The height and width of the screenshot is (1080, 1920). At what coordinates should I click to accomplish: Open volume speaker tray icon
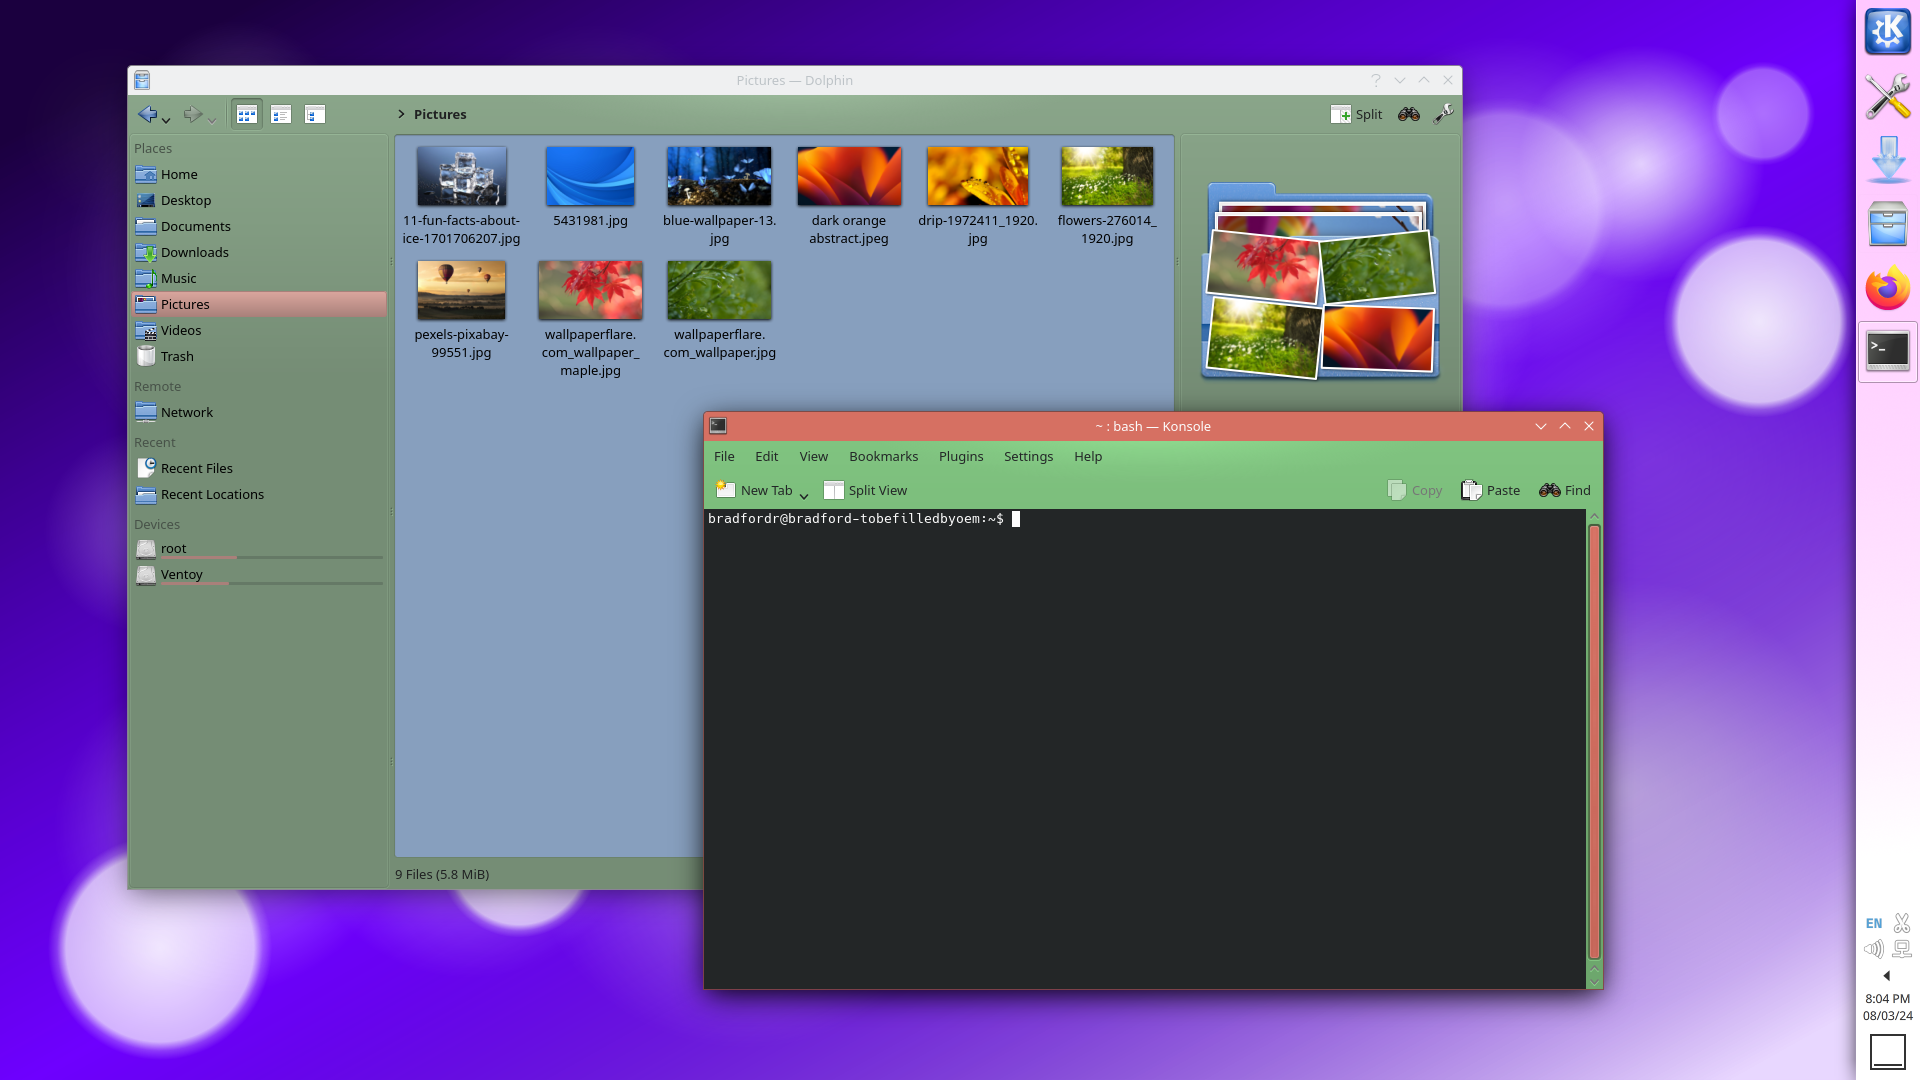point(1874,949)
